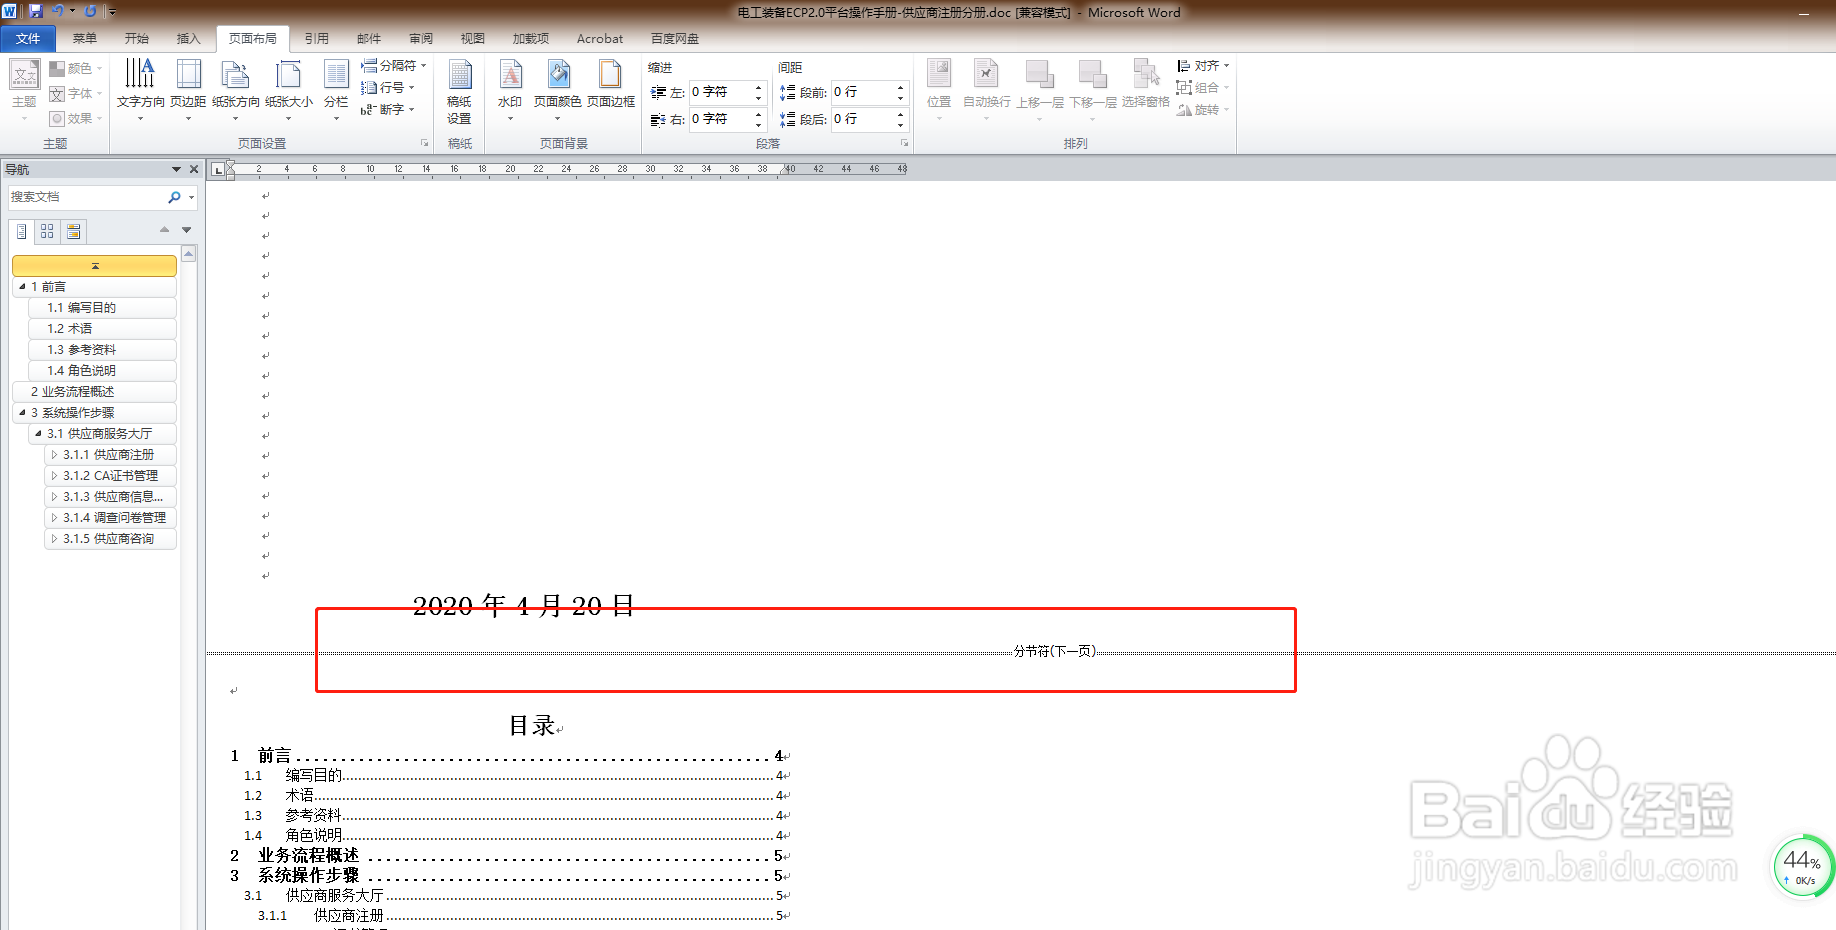1836x930 pixels.
Task: Close the 导航 navigation pane
Action: pos(194,169)
